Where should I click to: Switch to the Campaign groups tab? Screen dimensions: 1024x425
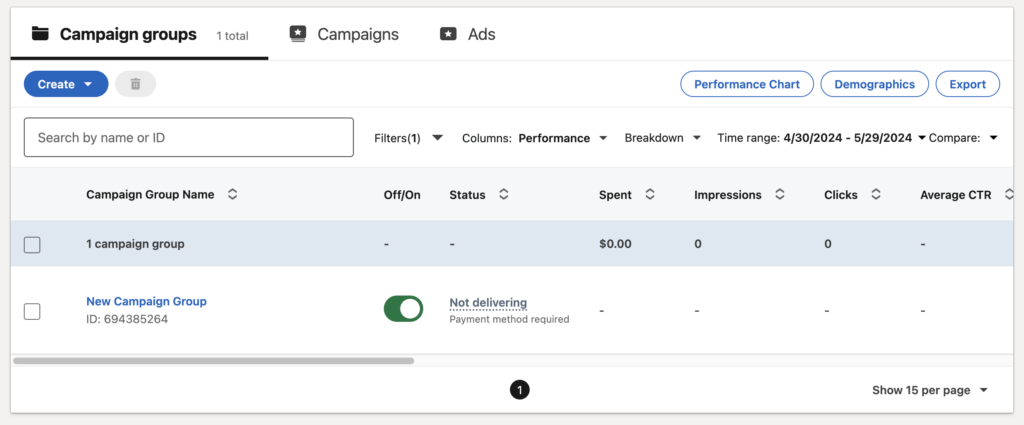click(x=139, y=35)
